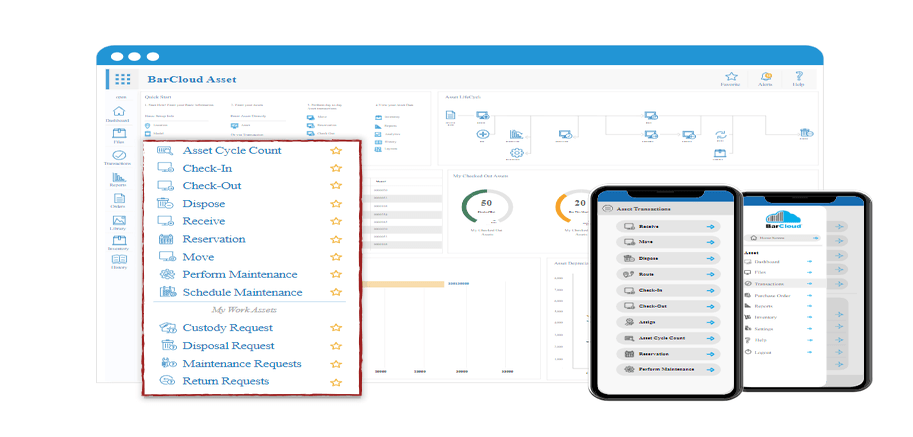The height and width of the screenshot is (437, 913).
Task: Toggle favorite star for Custody Request
Action: coord(335,328)
